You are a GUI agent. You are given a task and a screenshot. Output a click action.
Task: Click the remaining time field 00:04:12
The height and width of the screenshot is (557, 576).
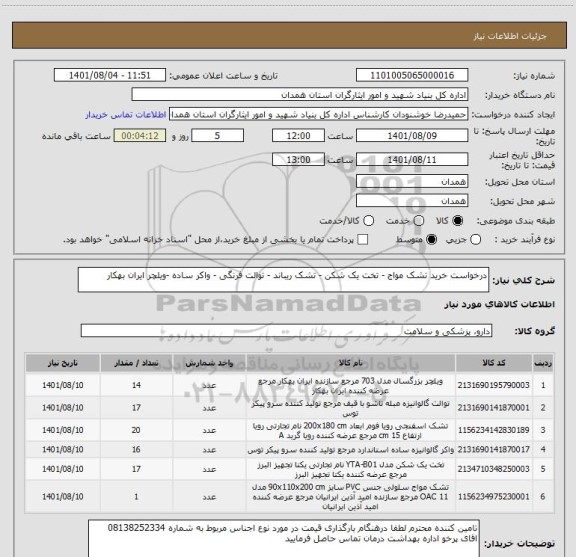[x=140, y=136]
